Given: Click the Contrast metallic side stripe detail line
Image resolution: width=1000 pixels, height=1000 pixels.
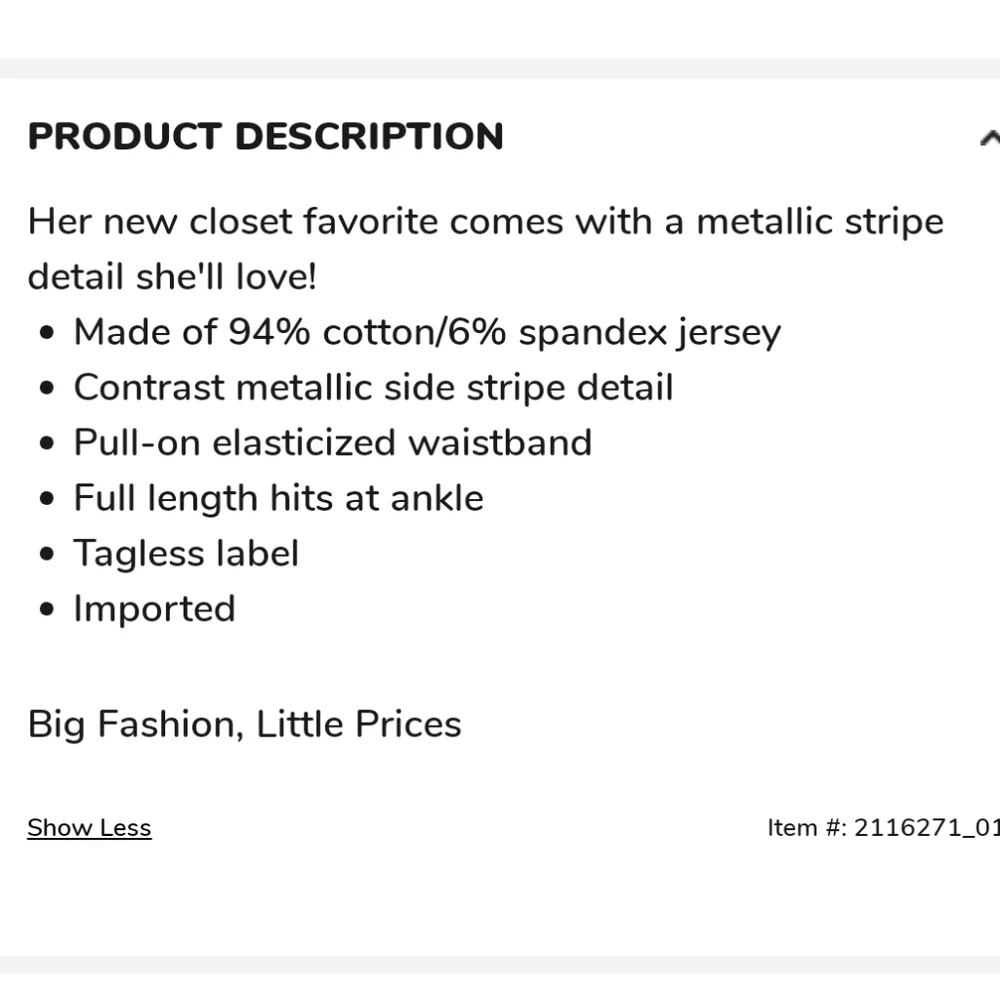Looking at the screenshot, I should [374, 387].
